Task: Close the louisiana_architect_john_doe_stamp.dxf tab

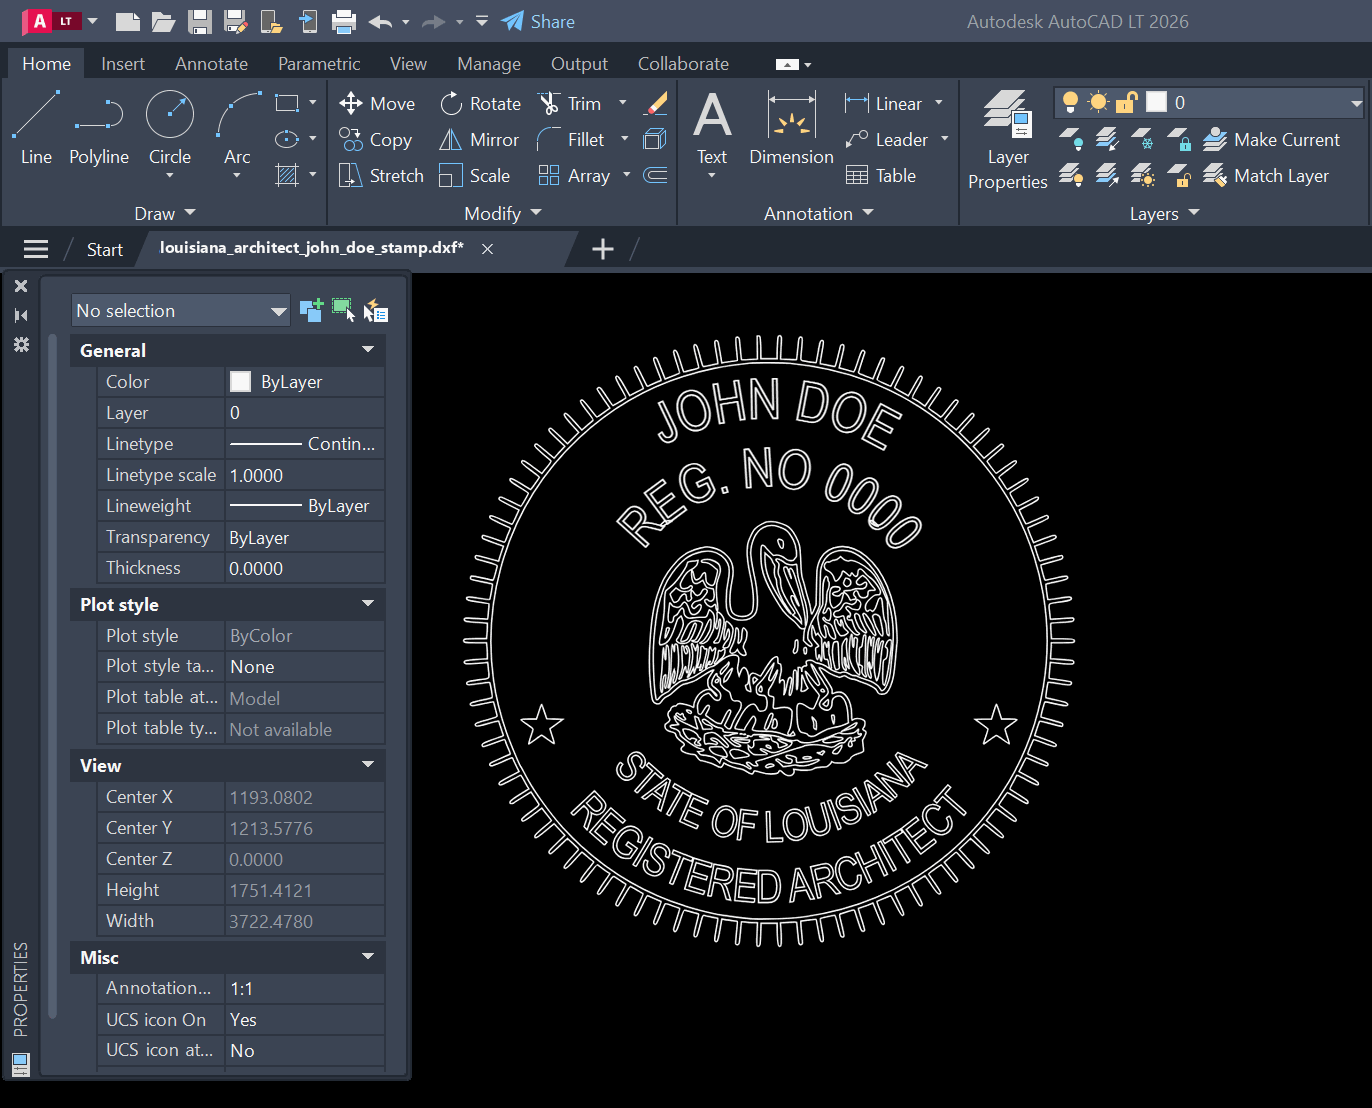Action: [x=488, y=249]
